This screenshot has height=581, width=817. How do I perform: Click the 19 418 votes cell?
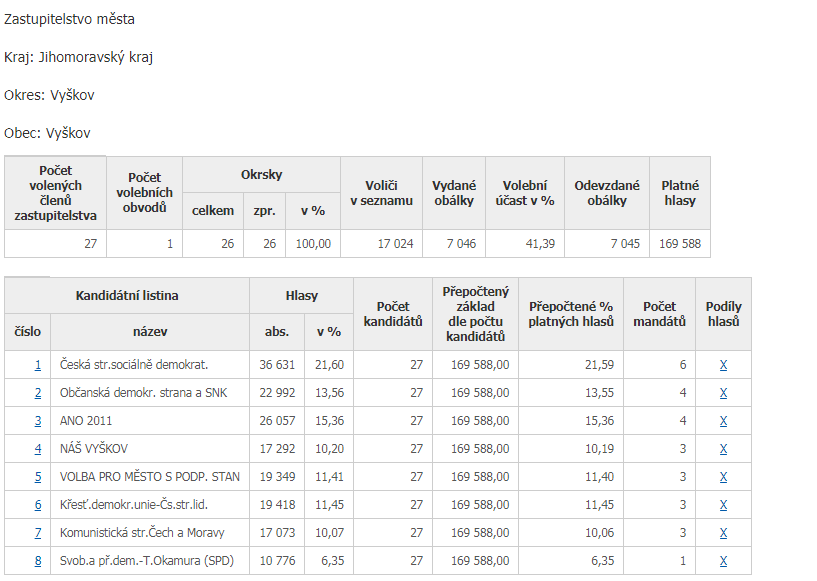(277, 505)
